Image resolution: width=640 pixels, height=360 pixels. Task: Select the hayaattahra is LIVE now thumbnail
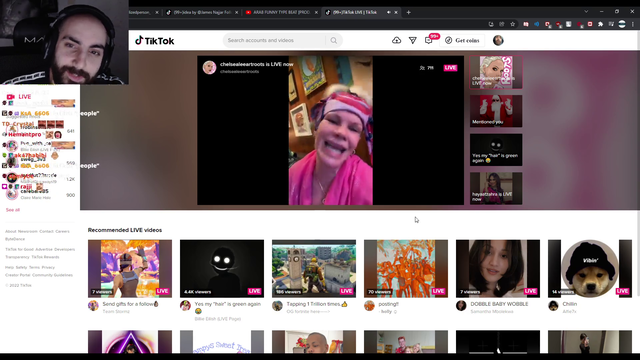pyautogui.click(x=496, y=188)
